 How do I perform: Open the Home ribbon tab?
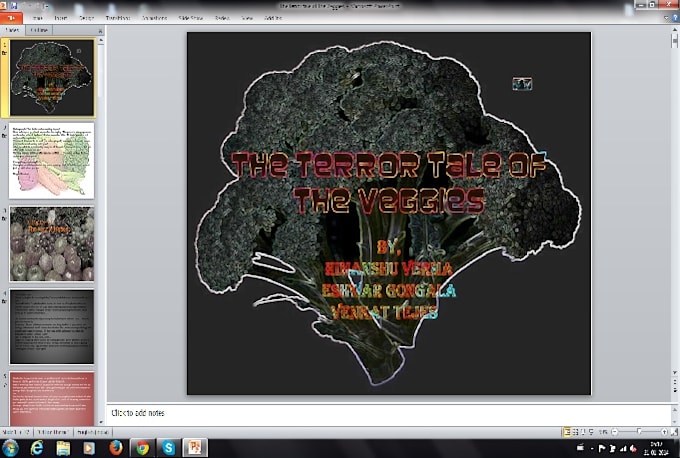37,18
